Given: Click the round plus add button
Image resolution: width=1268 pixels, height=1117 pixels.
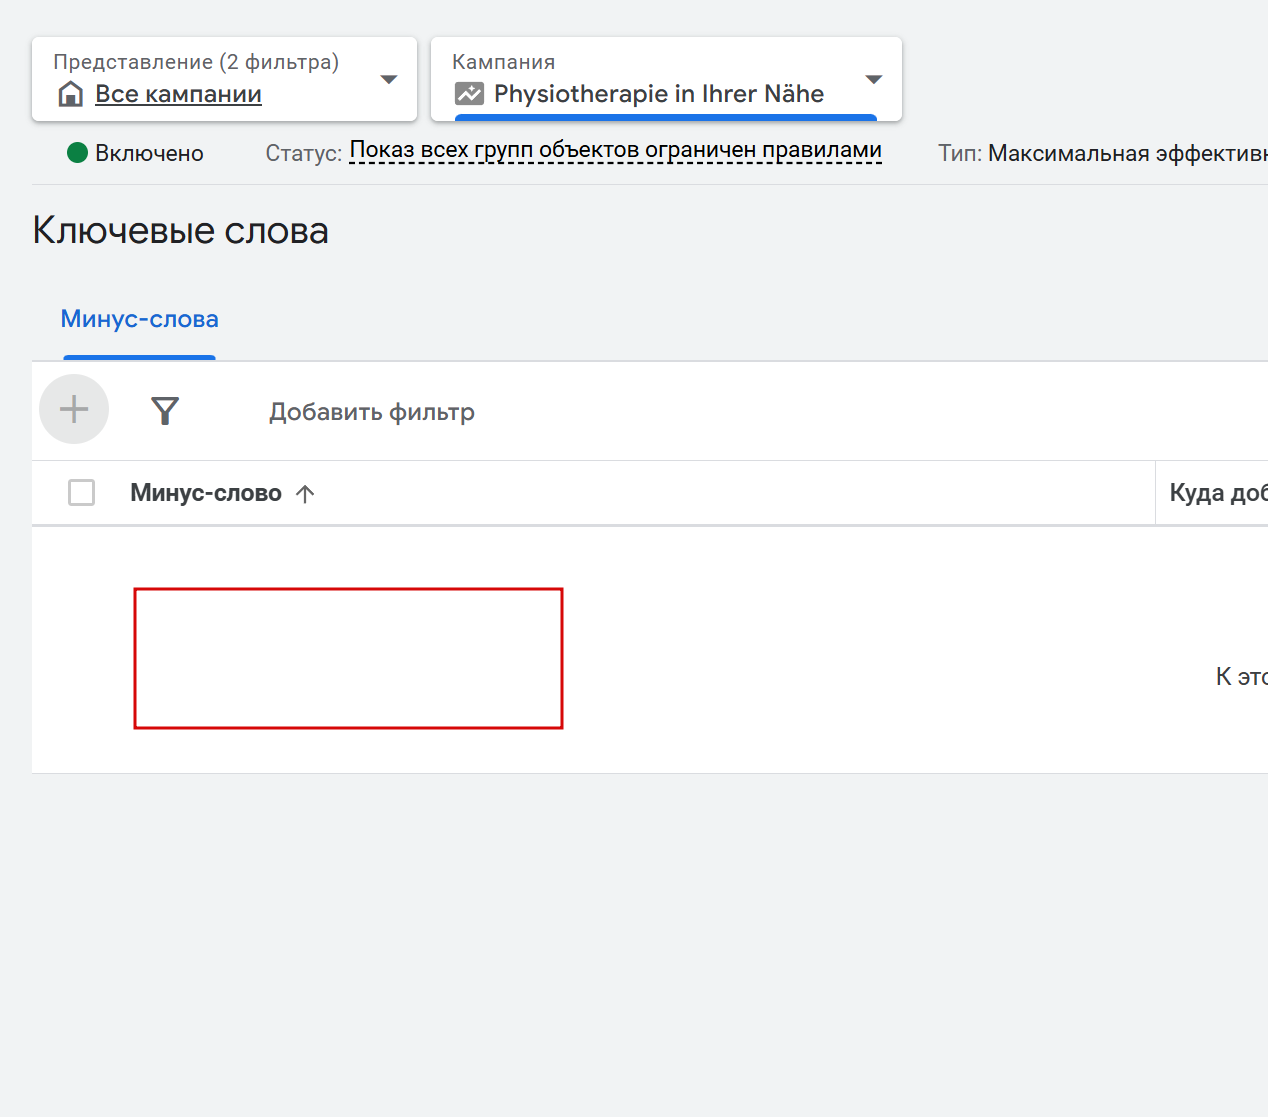Looking at the screenshot, I should (x=74, y=409).
